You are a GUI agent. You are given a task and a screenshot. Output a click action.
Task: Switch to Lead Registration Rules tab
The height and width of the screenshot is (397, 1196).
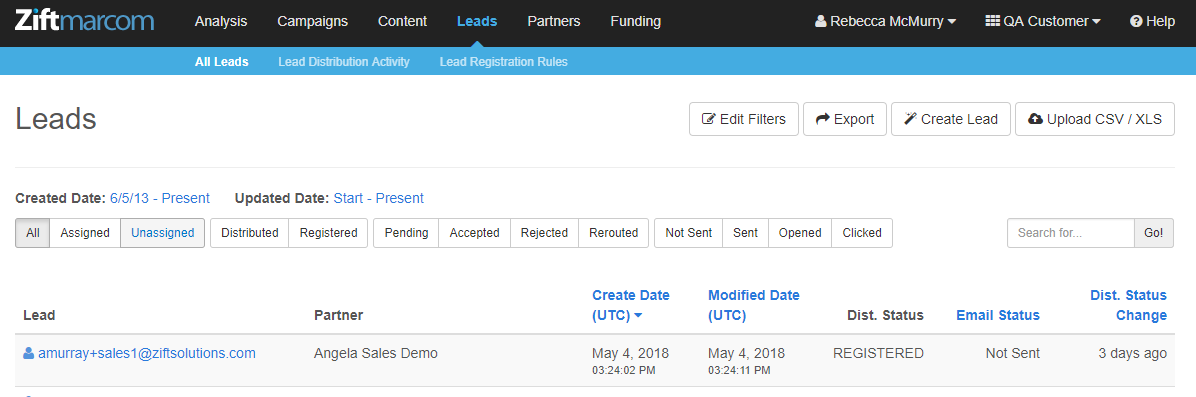point(503,62)
